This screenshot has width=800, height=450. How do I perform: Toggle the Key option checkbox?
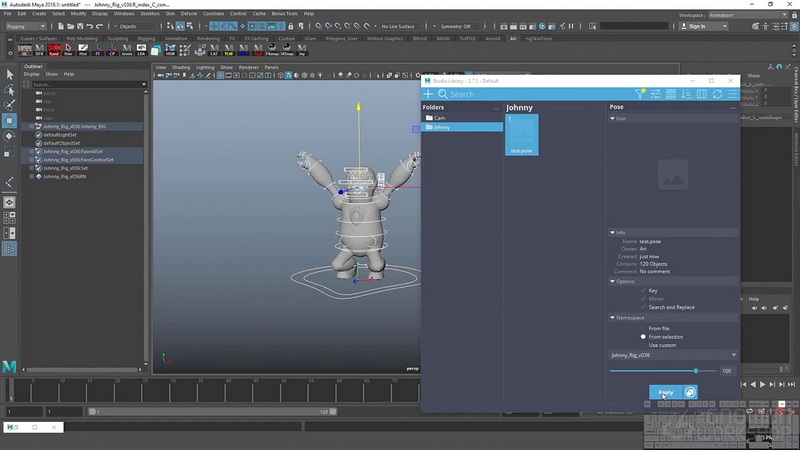coord(643,290)
